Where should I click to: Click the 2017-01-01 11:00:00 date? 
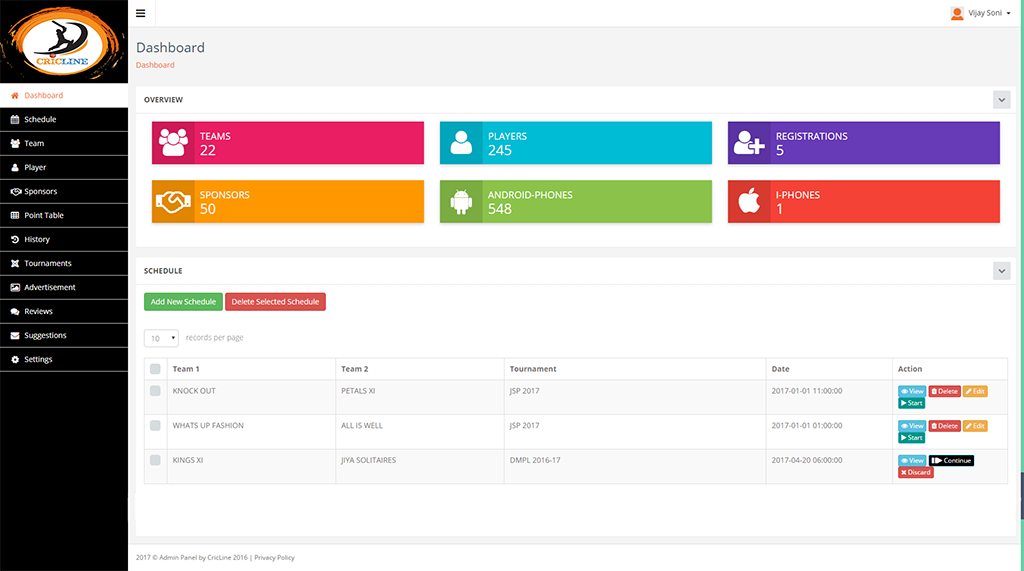[x=807, y=391]
